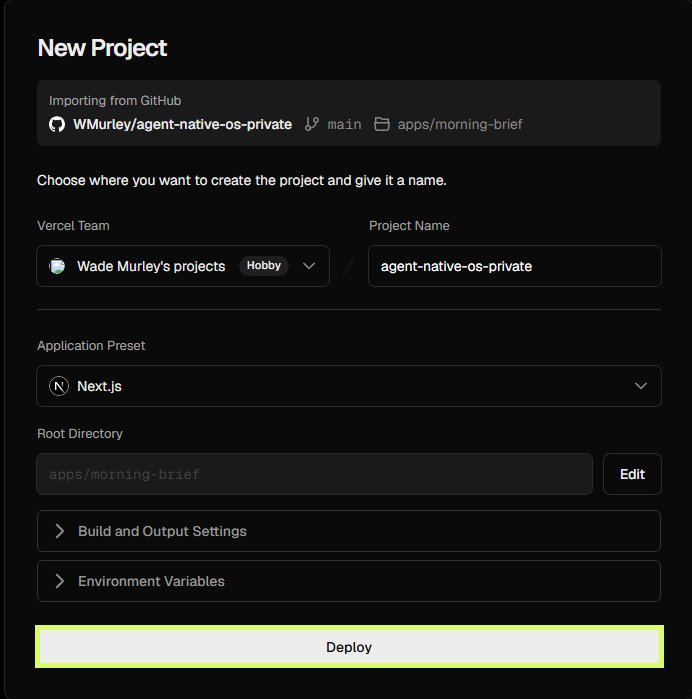Click the Root Directory label

pos(80,434)
